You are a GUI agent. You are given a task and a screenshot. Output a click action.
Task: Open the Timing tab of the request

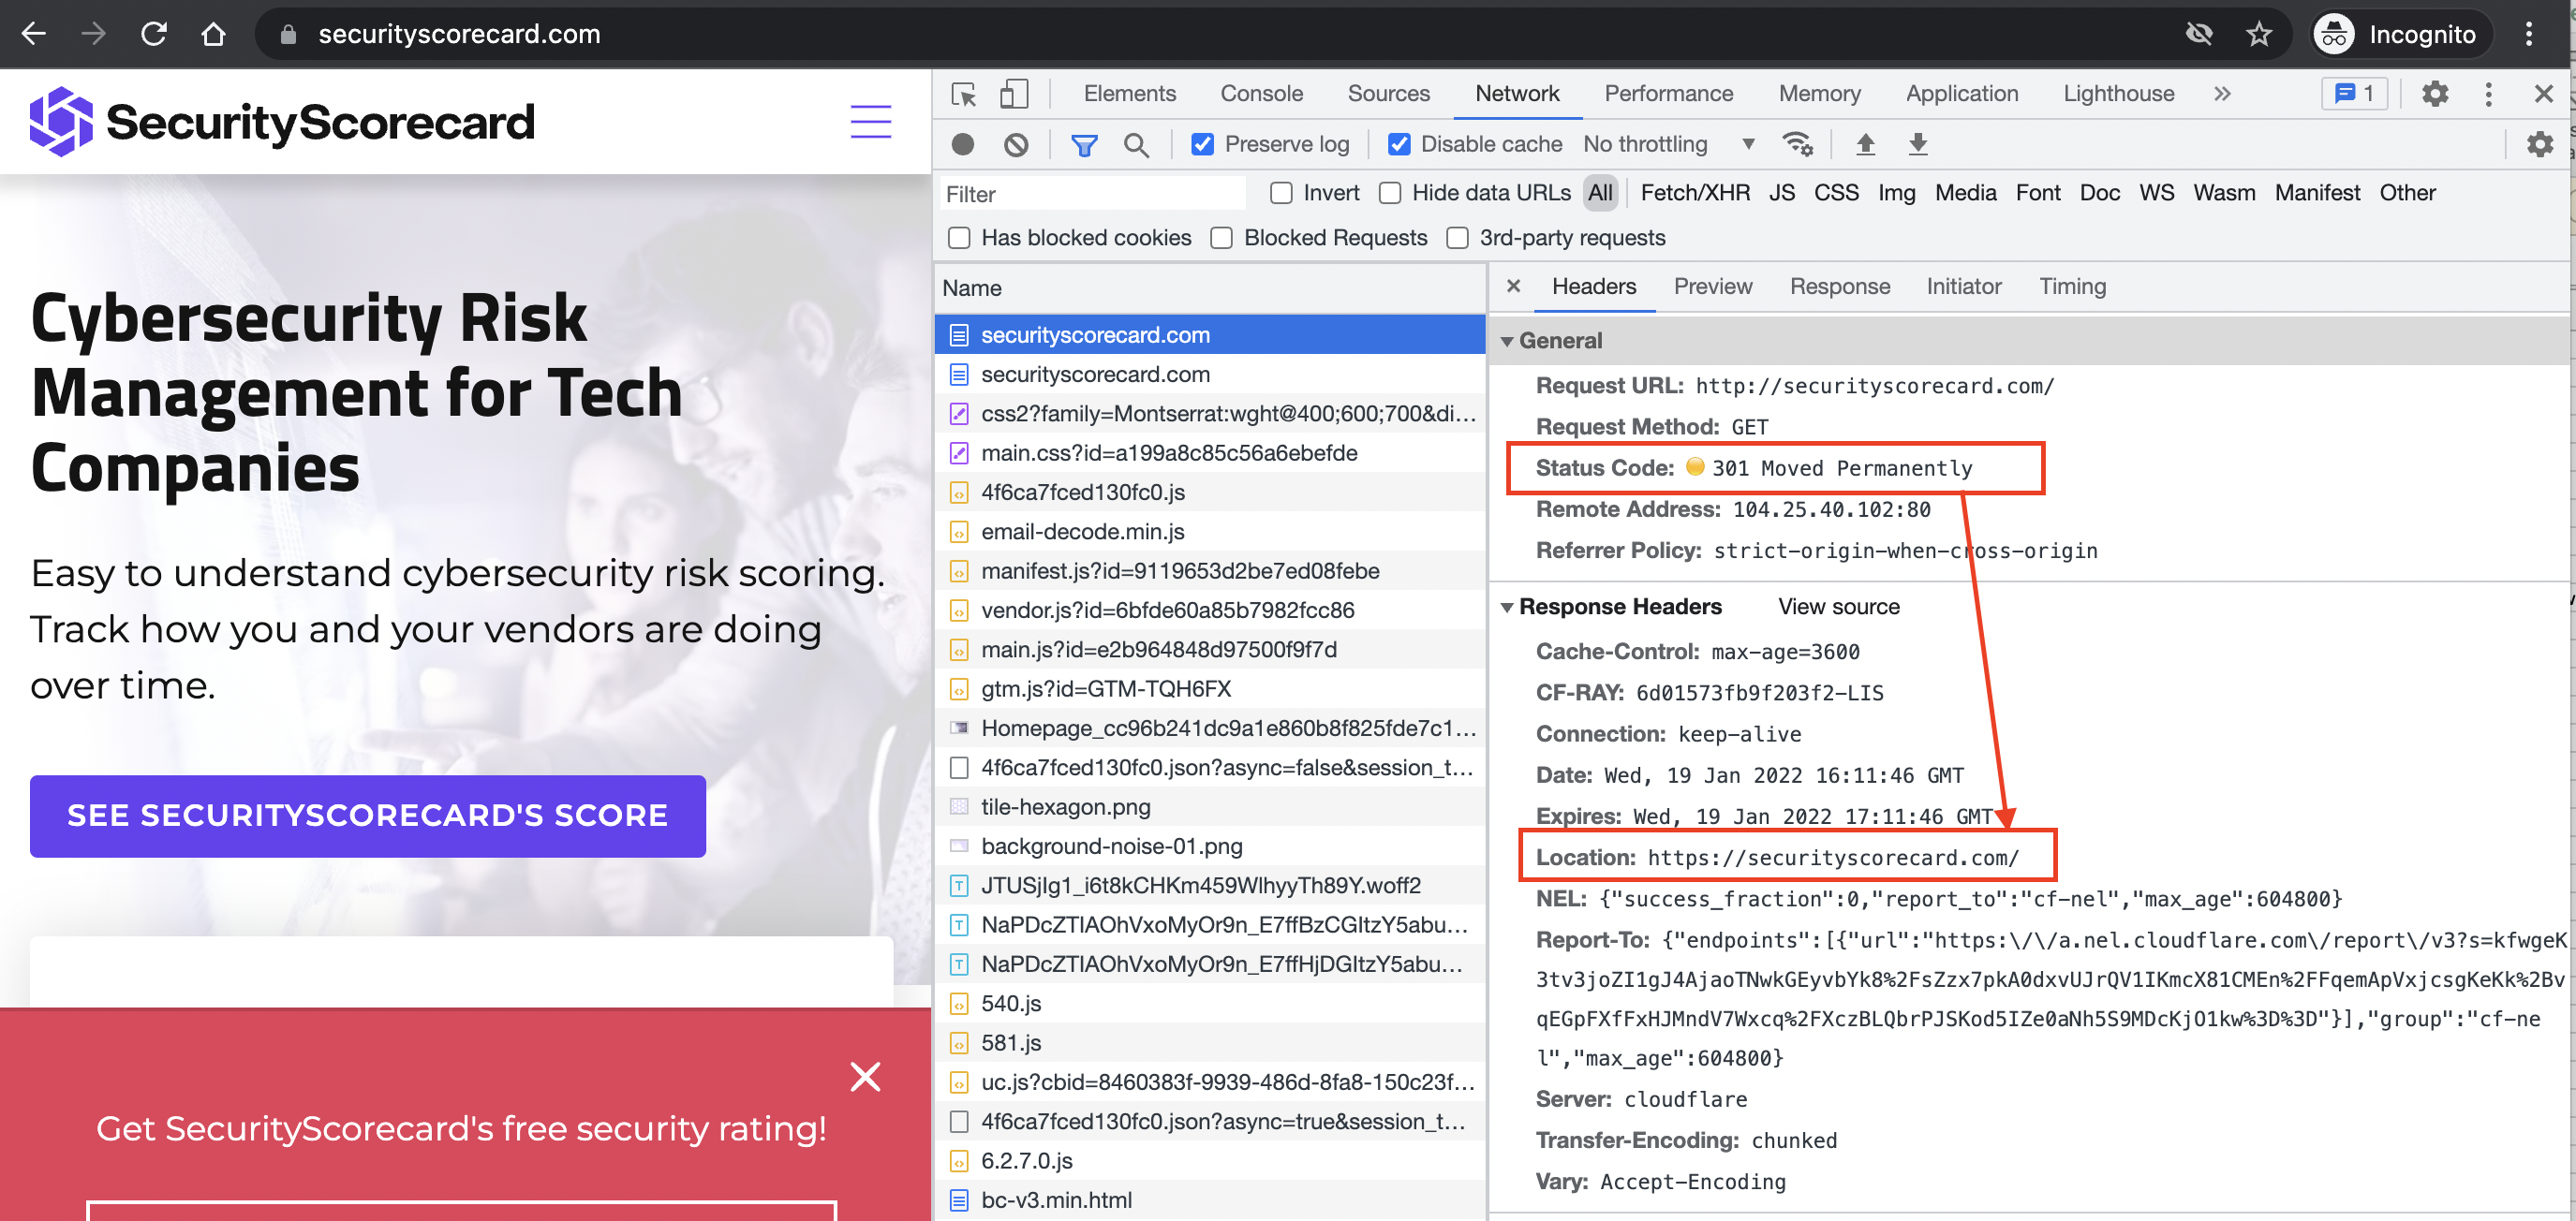2071,286
